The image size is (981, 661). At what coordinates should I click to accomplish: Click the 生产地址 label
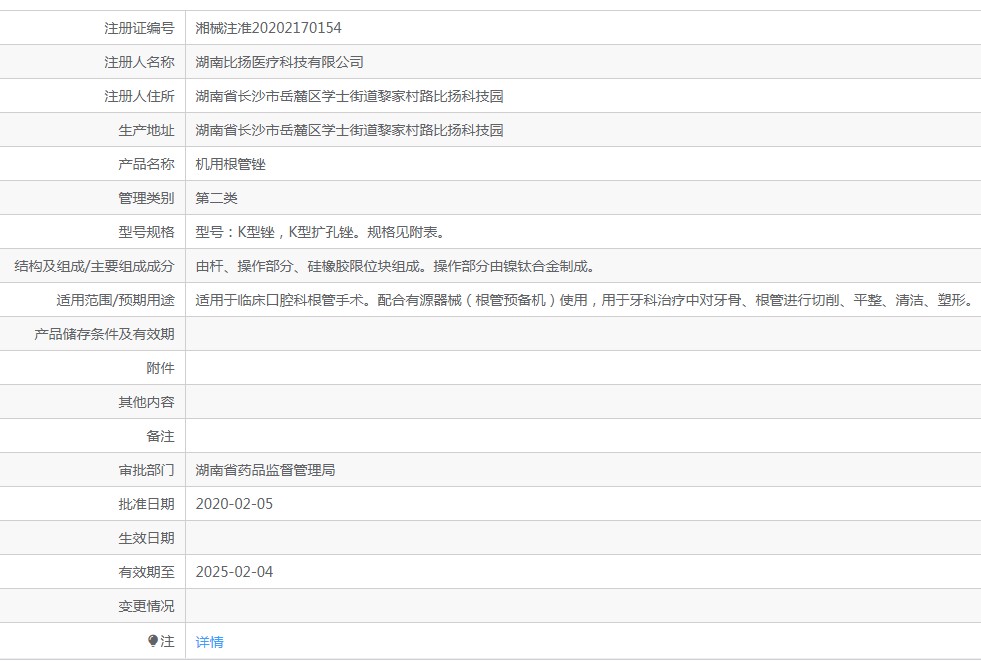pyautogui.click(x=146, y=130)
